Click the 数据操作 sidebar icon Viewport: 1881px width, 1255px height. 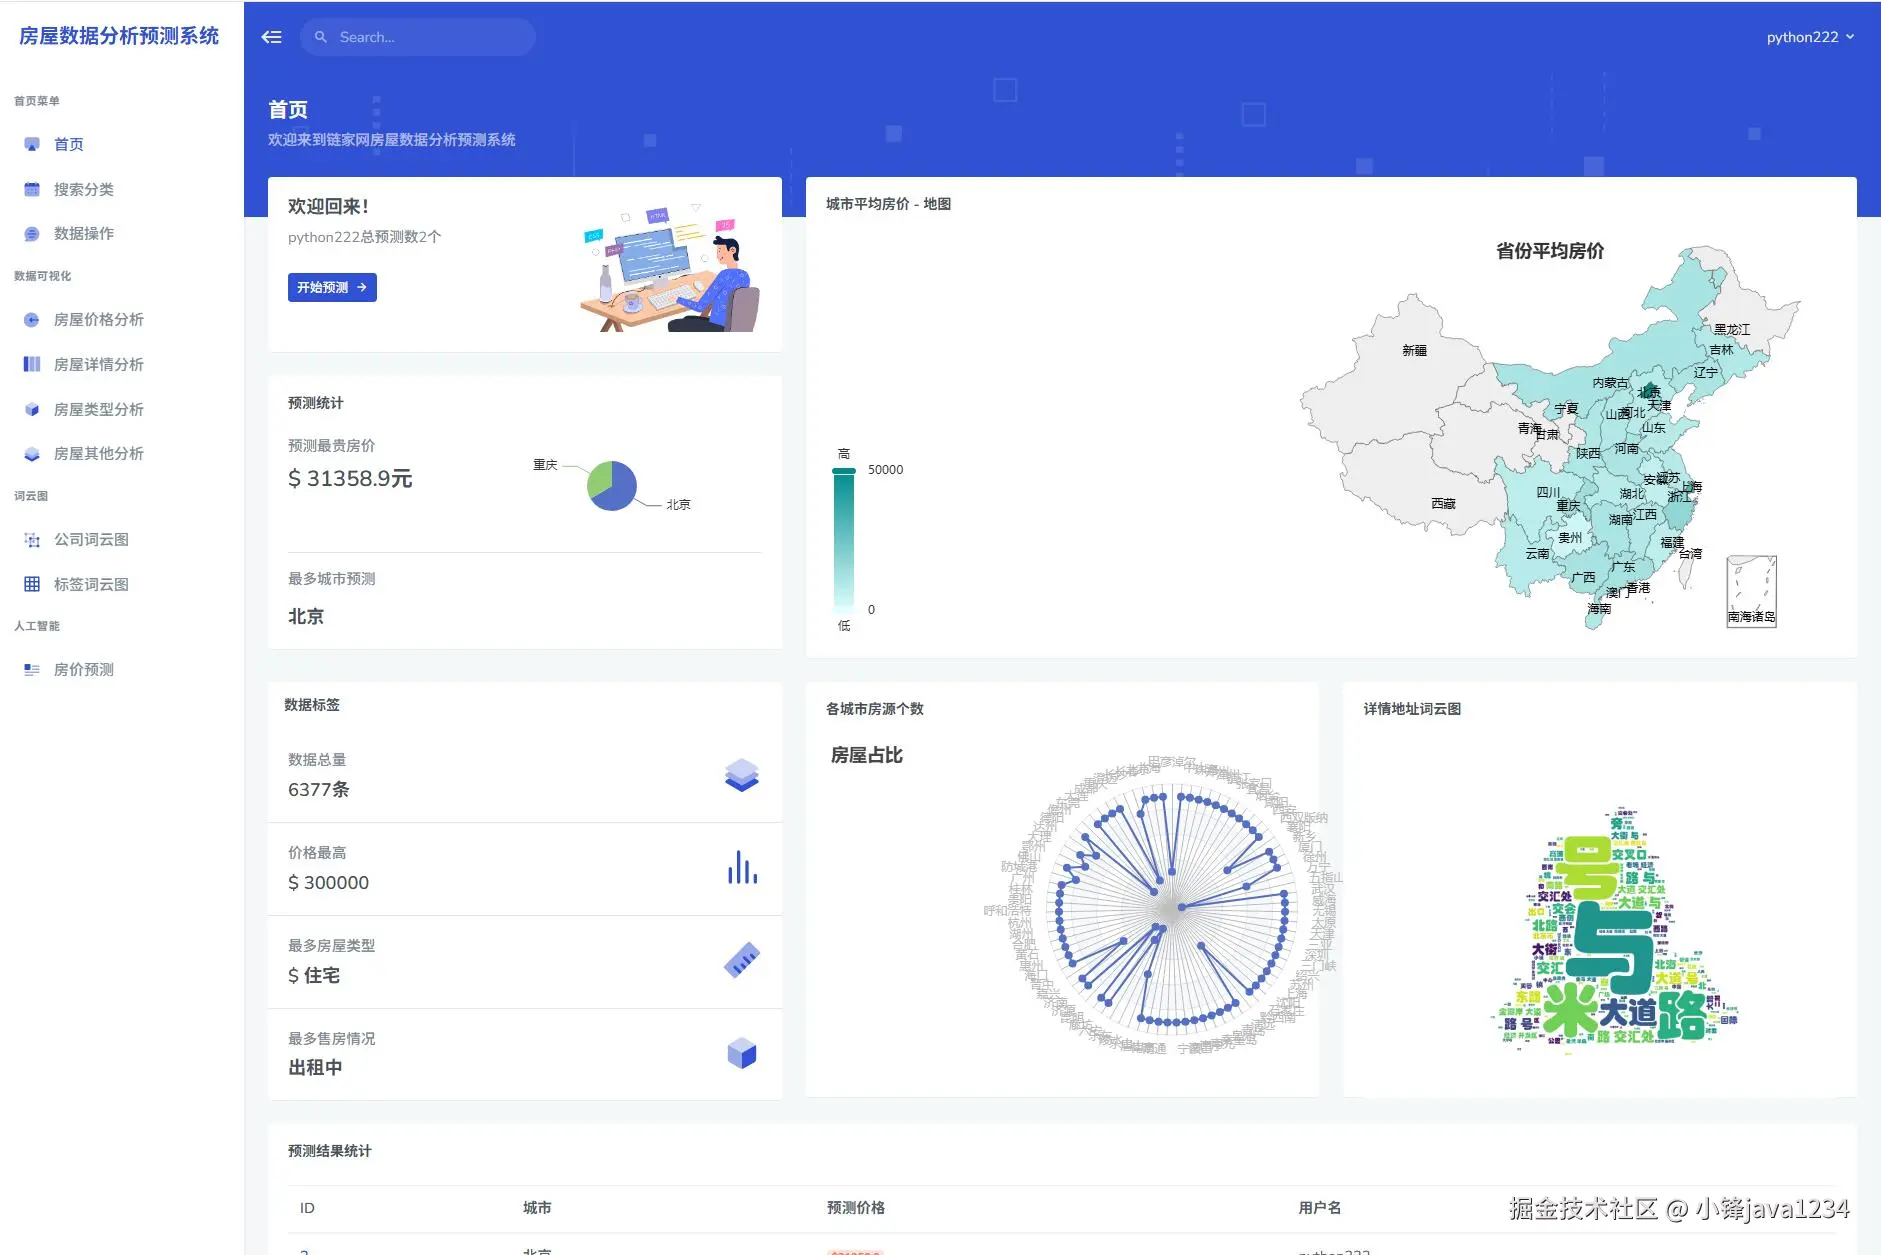point(32,233)
